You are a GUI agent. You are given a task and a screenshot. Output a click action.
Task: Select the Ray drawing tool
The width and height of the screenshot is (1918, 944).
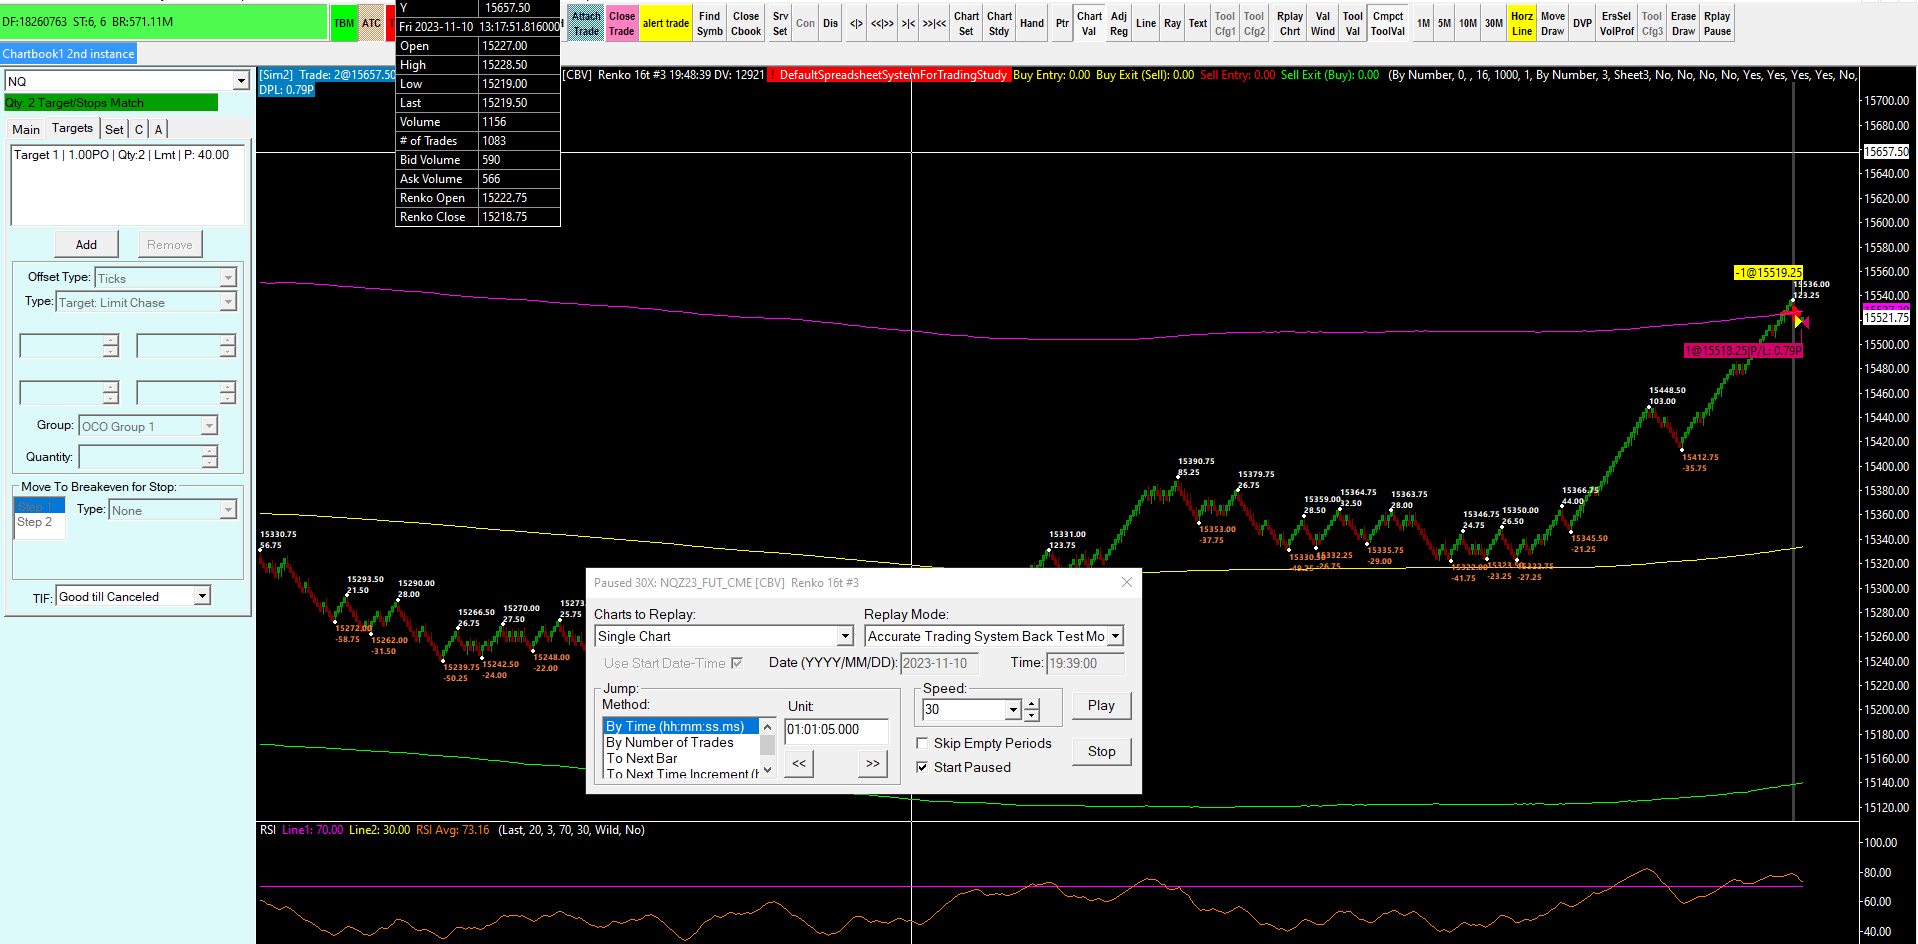(1172, 24)
